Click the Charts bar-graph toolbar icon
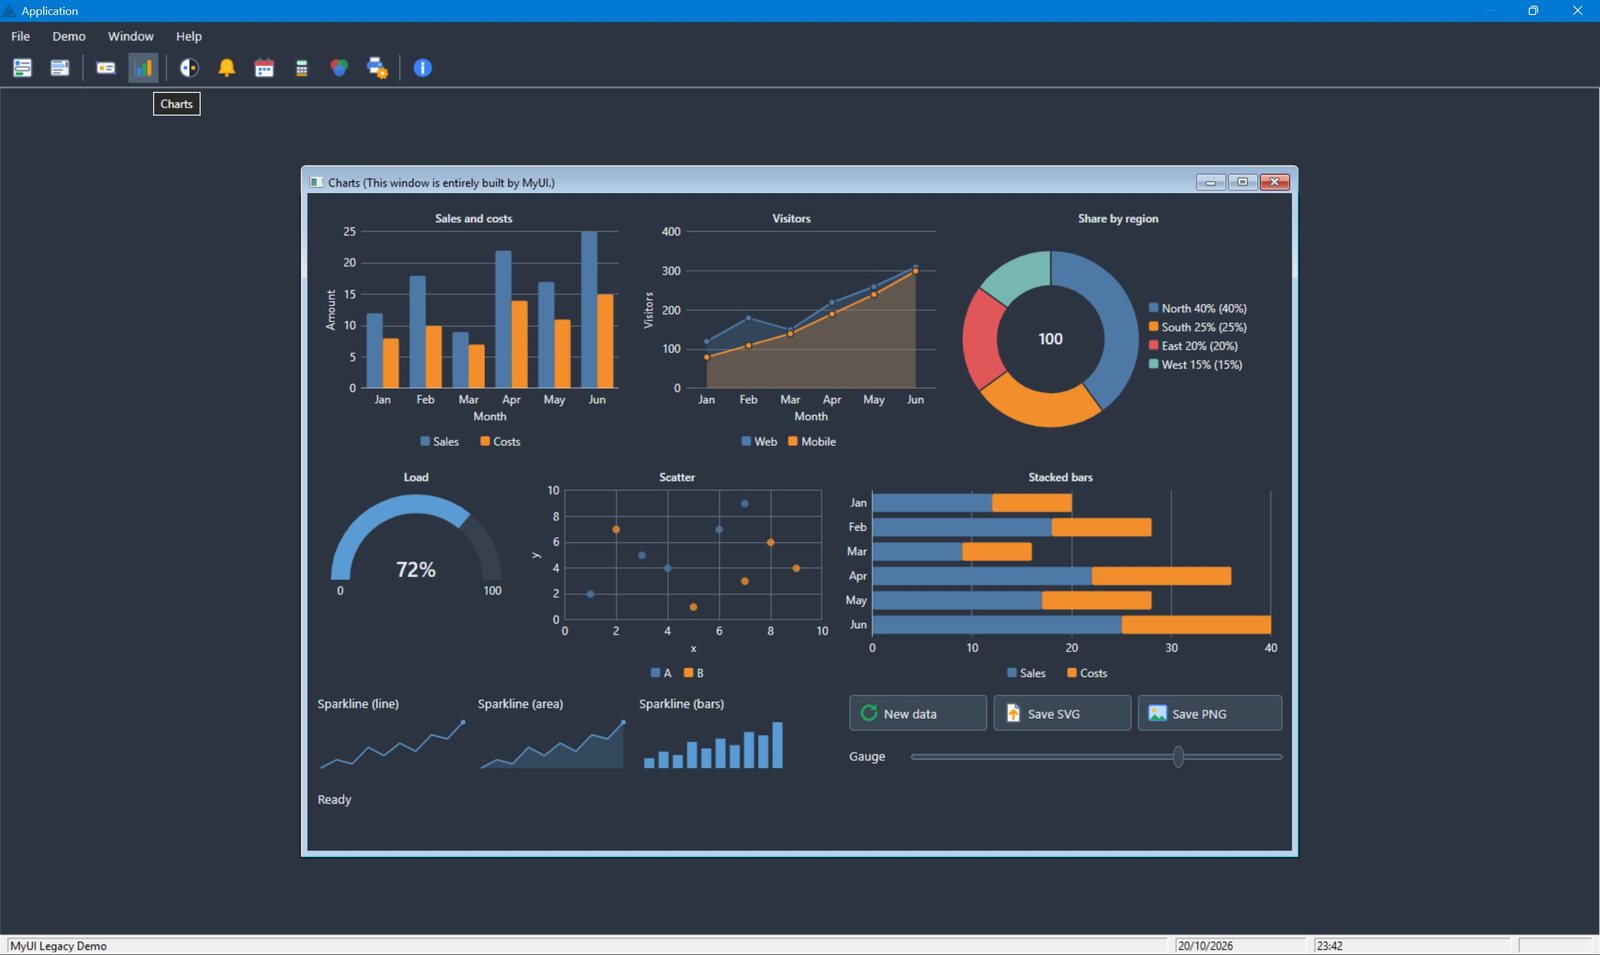Screen dimensions: 1600x955 coord(144,68)
